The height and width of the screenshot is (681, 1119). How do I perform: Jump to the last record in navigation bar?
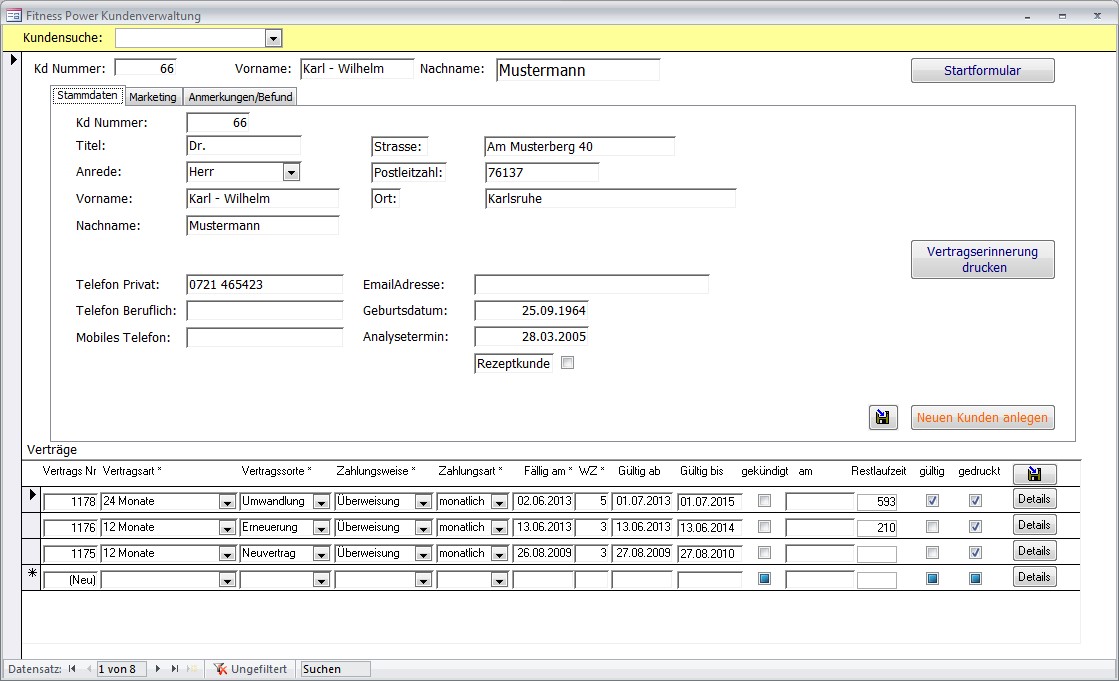(175, 669)
